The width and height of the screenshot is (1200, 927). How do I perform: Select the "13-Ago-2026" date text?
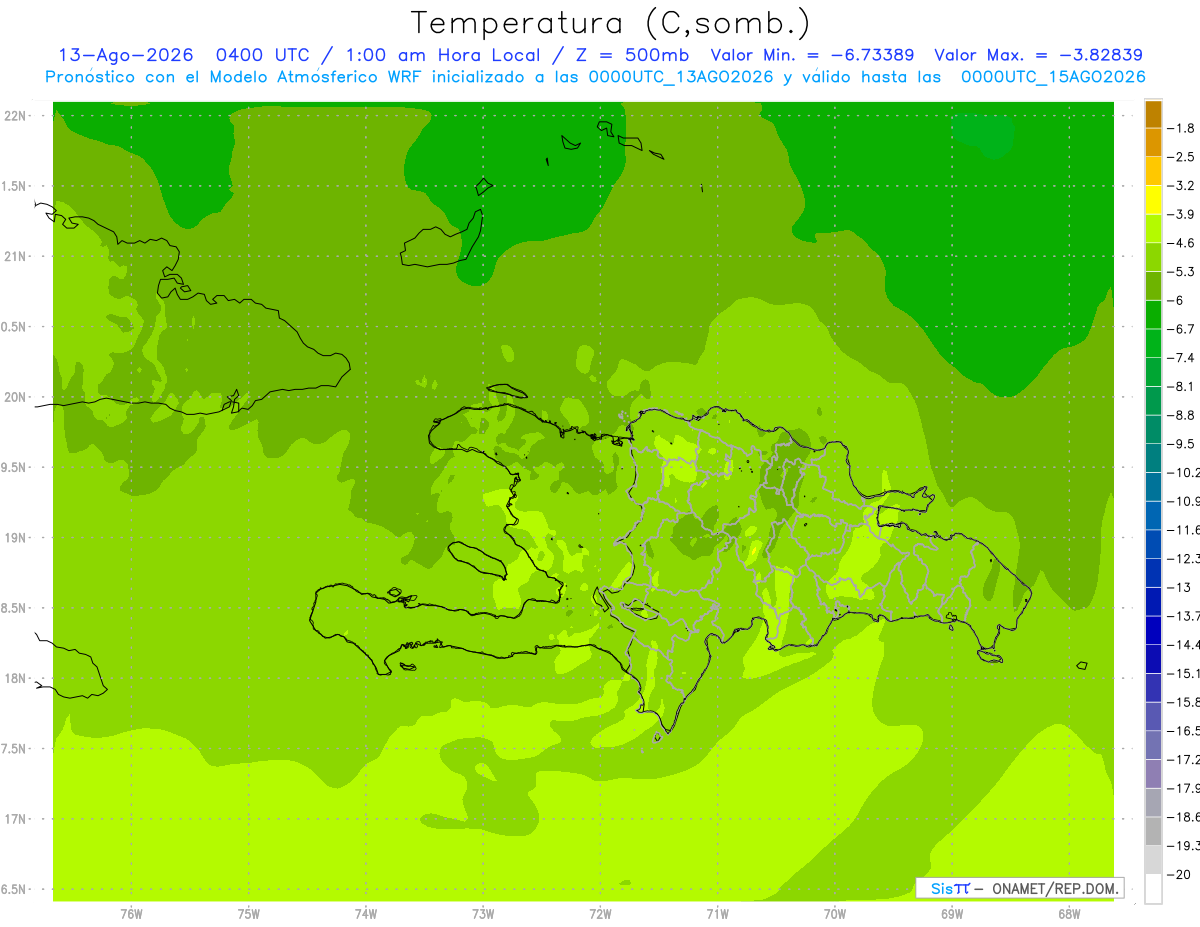point(126,55)
